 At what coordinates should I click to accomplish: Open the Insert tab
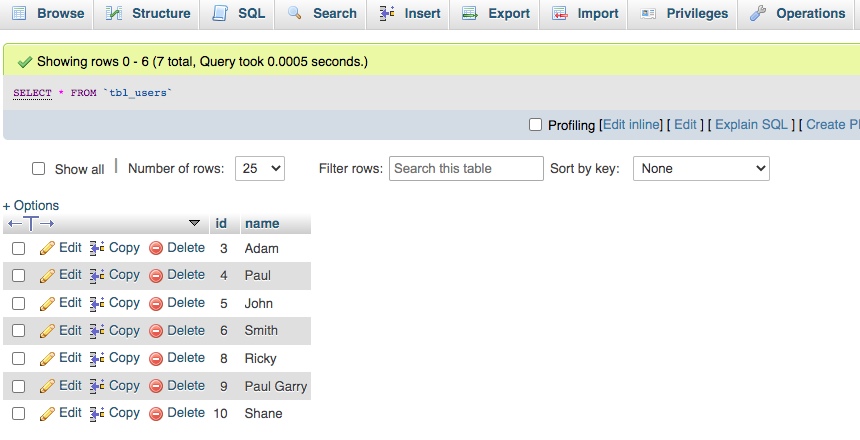[x=410, y=13]
